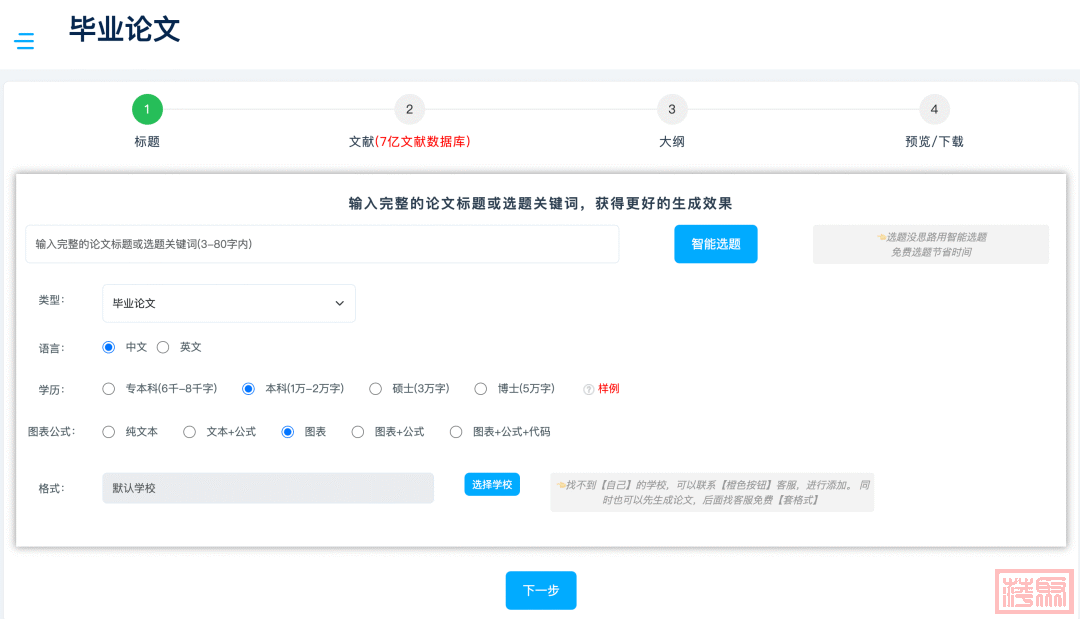The width and height of the screenshot is (1080, 619).
Task: Click the red seal watermark logo
Action: coord(1033,591)
